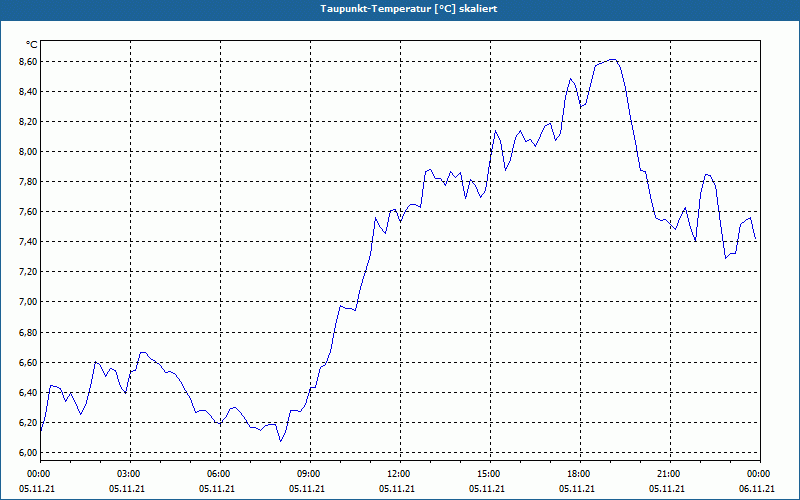Click the y-axis value '6,00'

[29, 453]
